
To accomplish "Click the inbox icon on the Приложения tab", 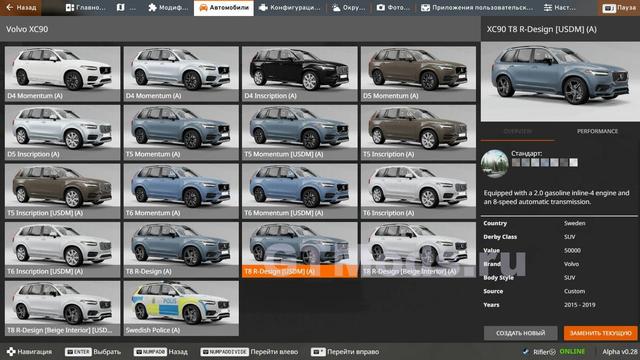I will point(425,8).
